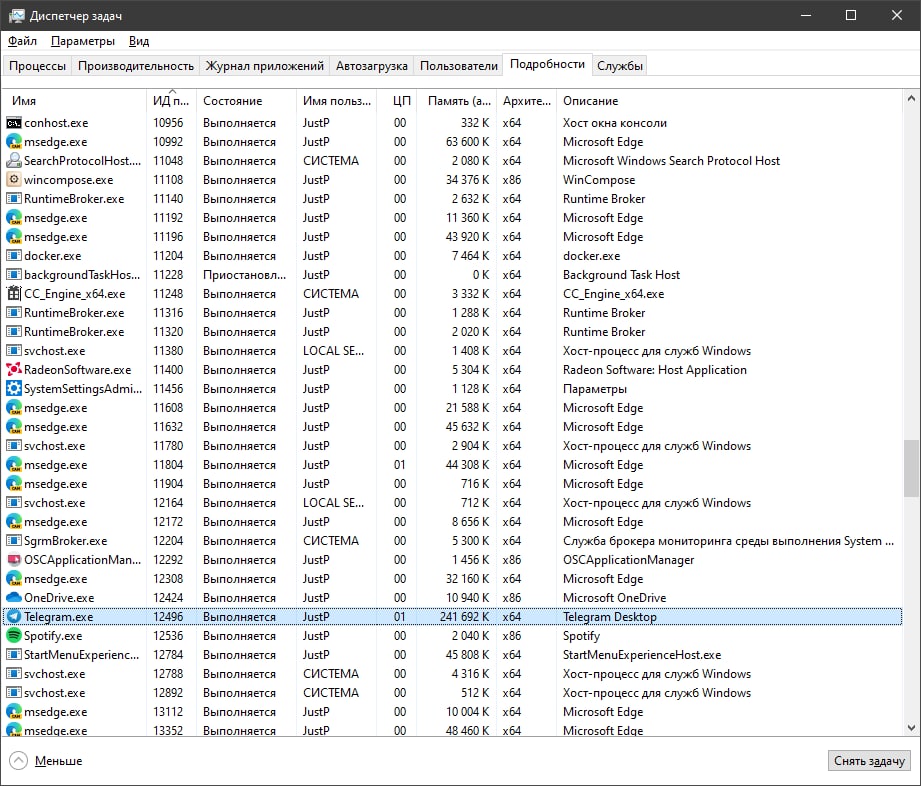The height and width of the screenshot is (786, 921).
Task: Click memory value 63 600 K
Action: coord(467,142)
